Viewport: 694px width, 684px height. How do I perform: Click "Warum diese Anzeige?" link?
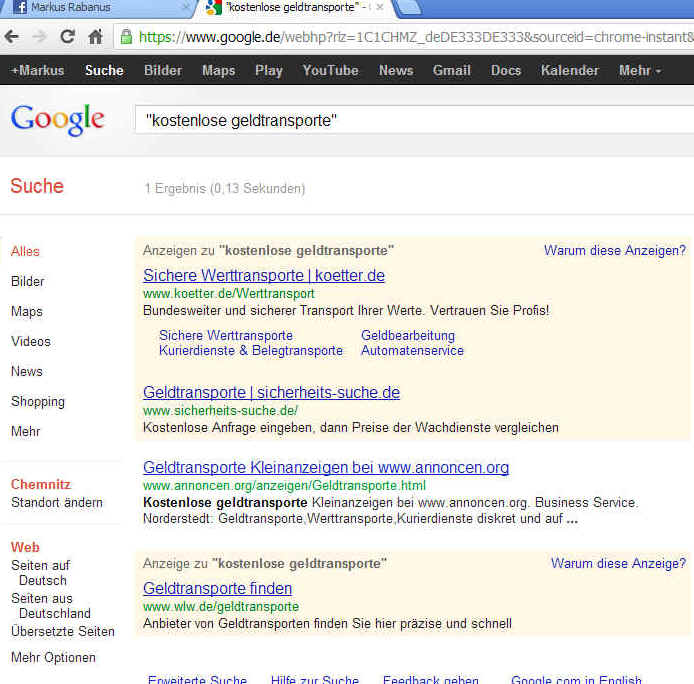click(x=618, y=563)
